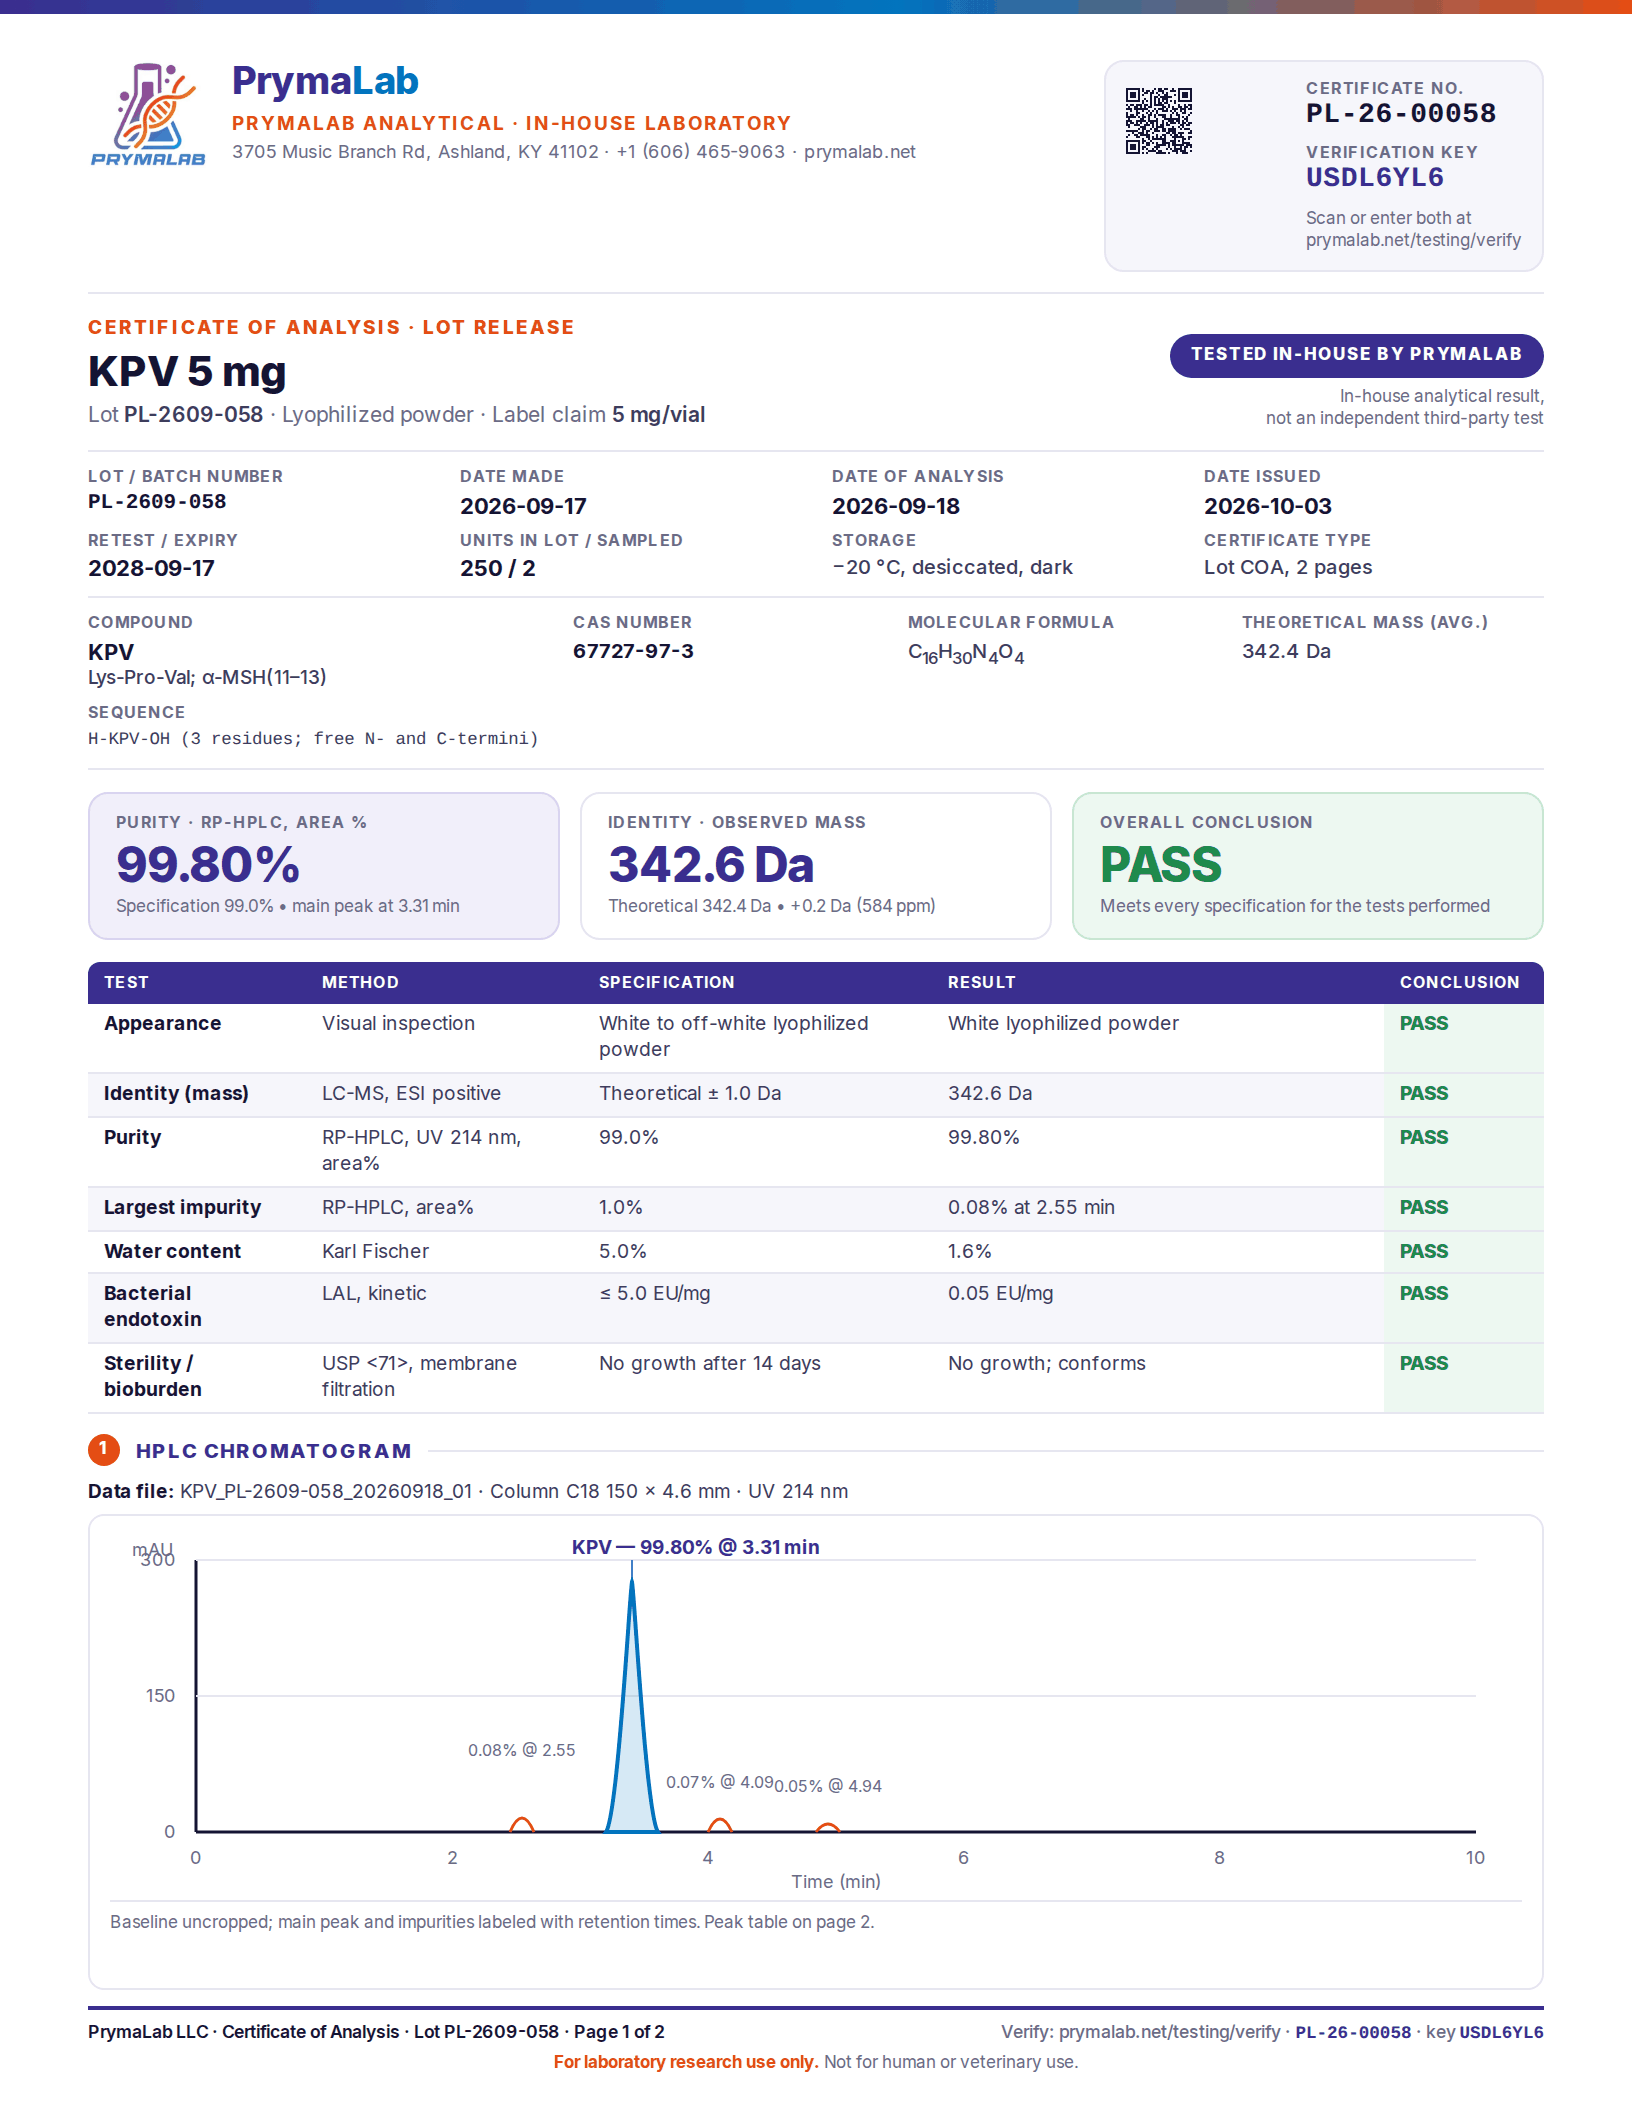
Task: Open prymalab.net/testing/verify link in certificate box
Action: (x=1412, y=240)
